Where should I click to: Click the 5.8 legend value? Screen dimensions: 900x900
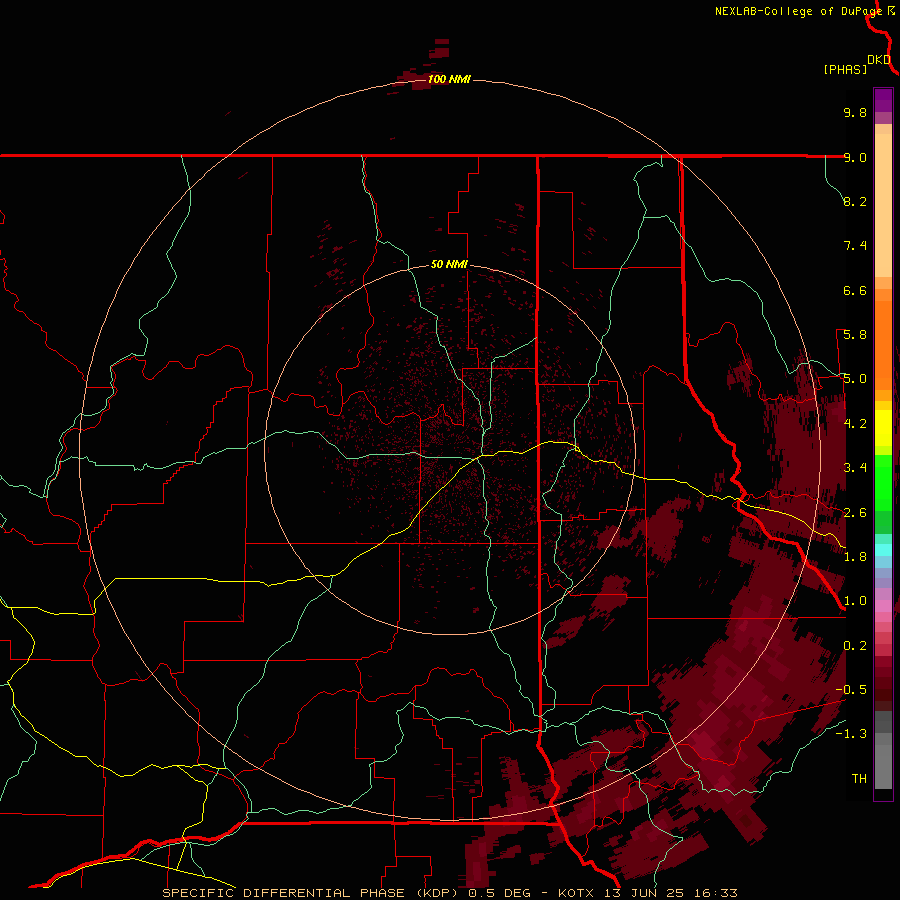point(855,335)
